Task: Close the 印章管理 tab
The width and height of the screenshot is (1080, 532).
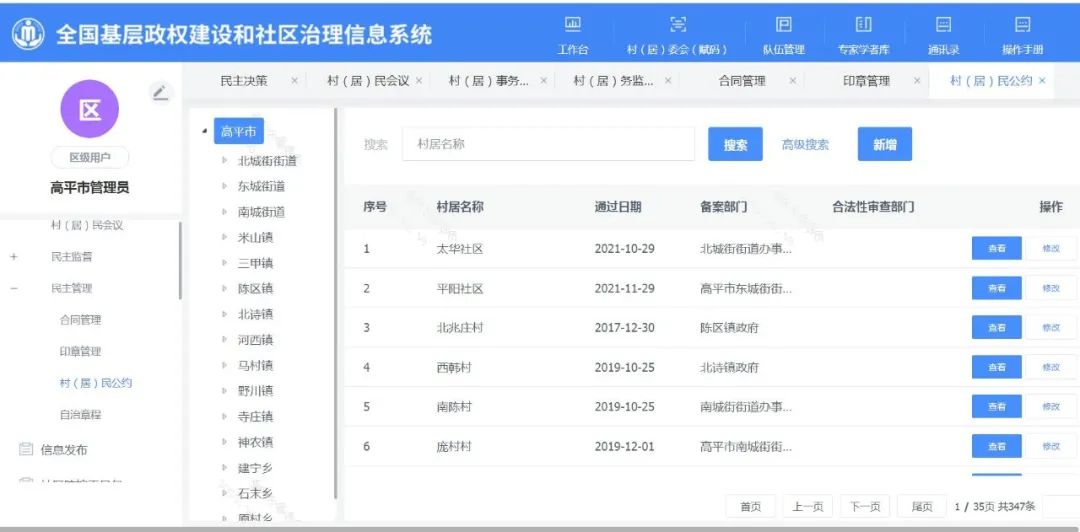Action: 917,81
